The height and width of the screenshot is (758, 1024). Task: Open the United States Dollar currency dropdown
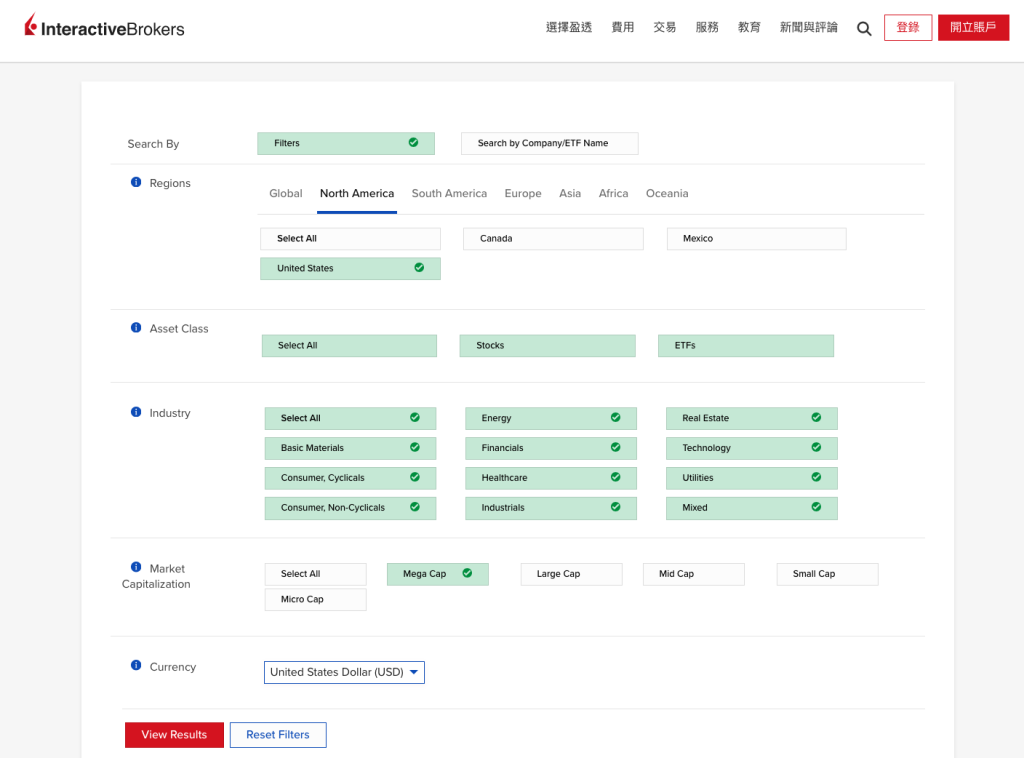tap(344, 672)
